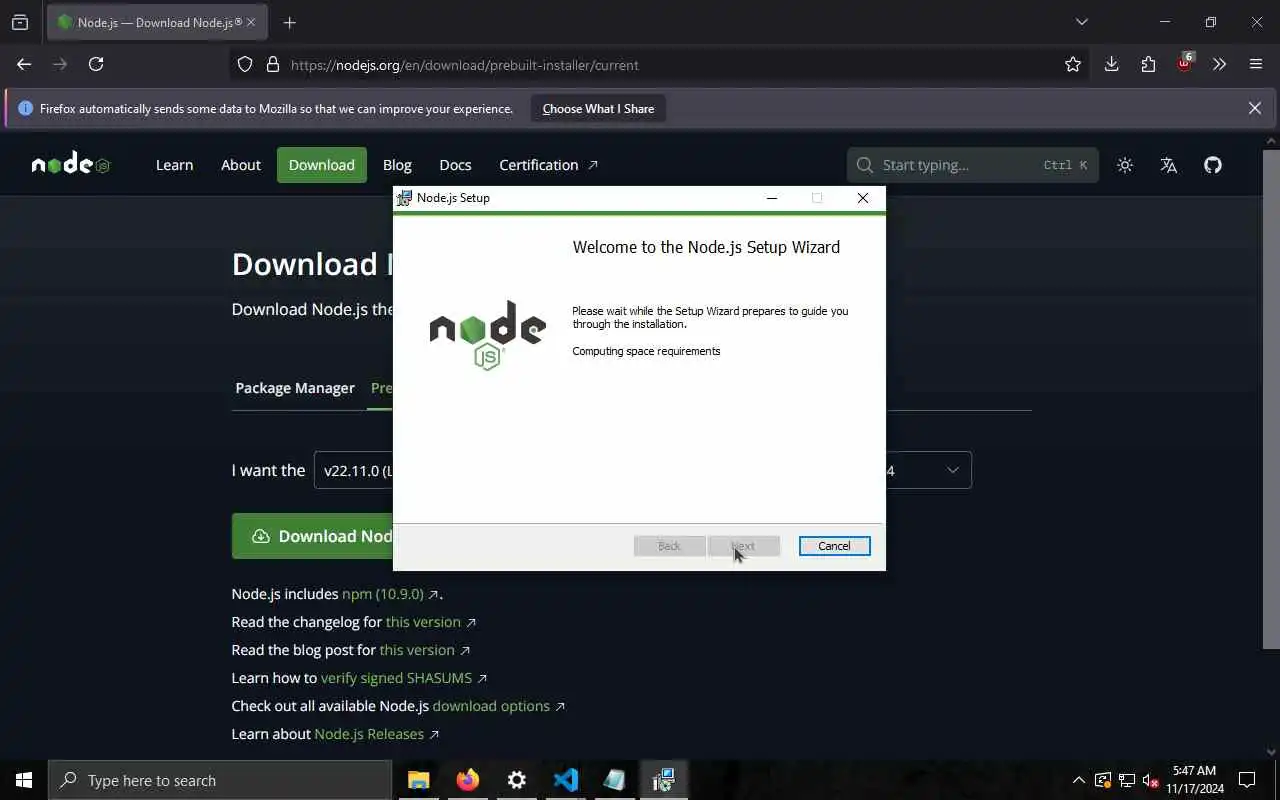Open the Node.js GitHub icon link
Viewport: 1280px width, 800px height.
point(1212,165)
